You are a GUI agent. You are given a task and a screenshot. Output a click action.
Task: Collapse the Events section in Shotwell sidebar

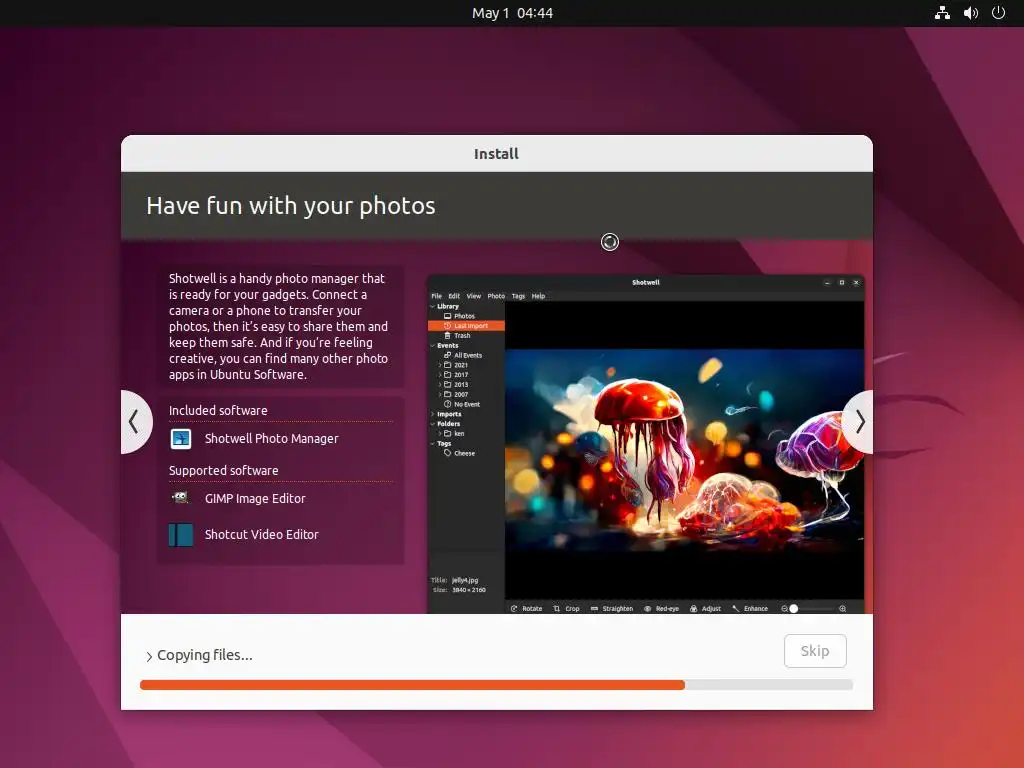click(432, 345)
